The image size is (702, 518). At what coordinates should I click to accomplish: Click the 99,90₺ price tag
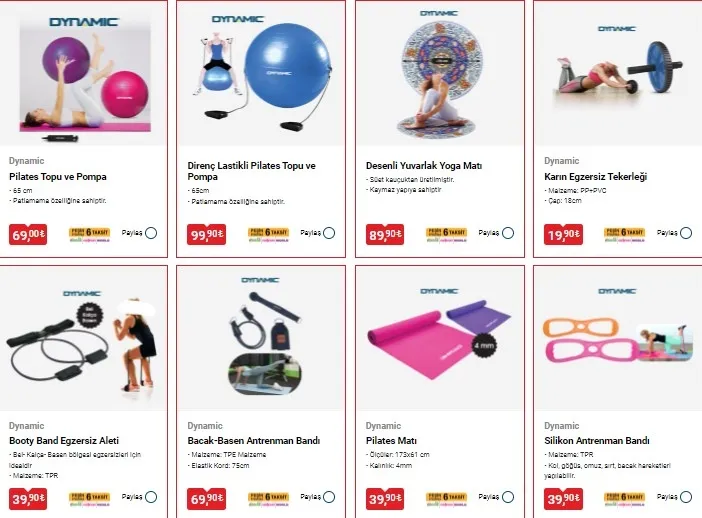coord(206,234)
